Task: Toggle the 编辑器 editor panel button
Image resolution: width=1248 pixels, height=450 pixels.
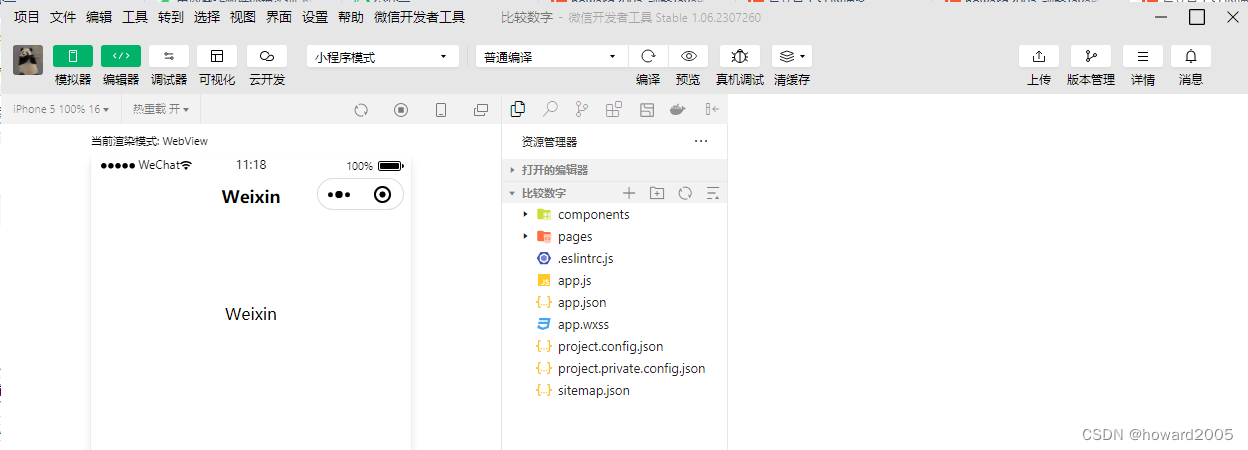Action: (x=121, y=56)
